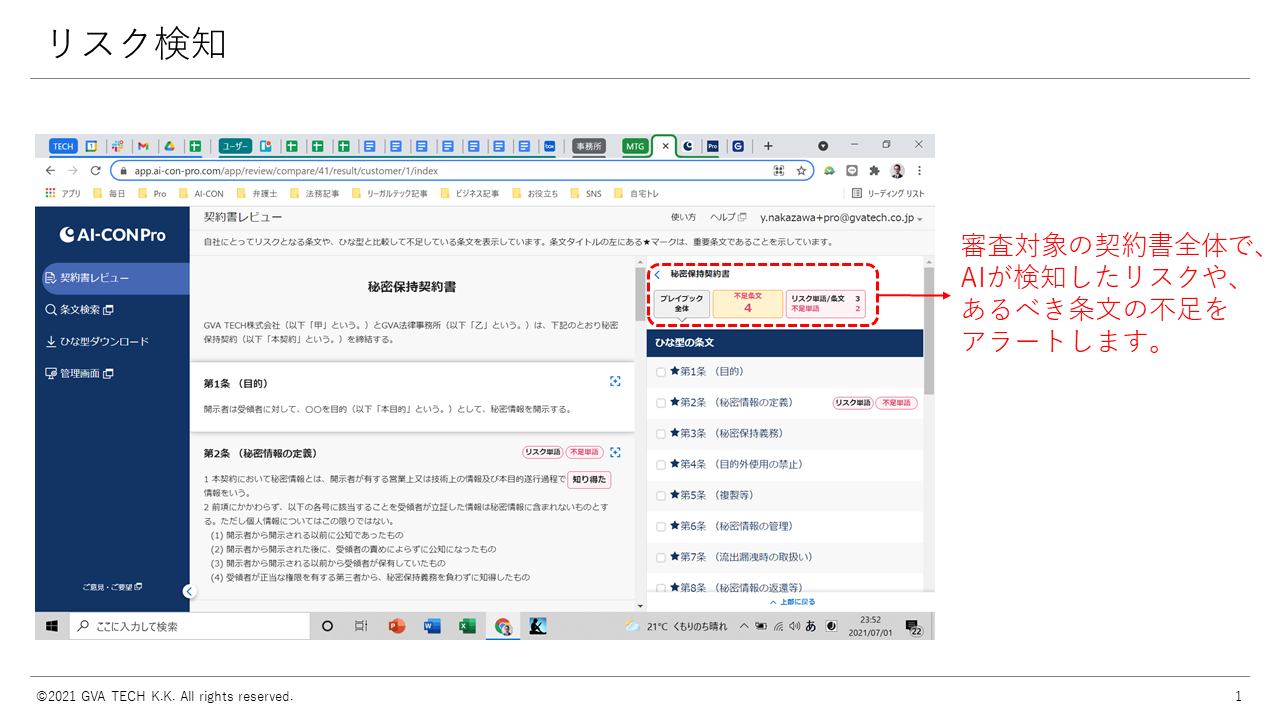Open the Chrome extensions puzzle icon
Image resolution: width=1280 pixels, height=720 pixels.
874,171
